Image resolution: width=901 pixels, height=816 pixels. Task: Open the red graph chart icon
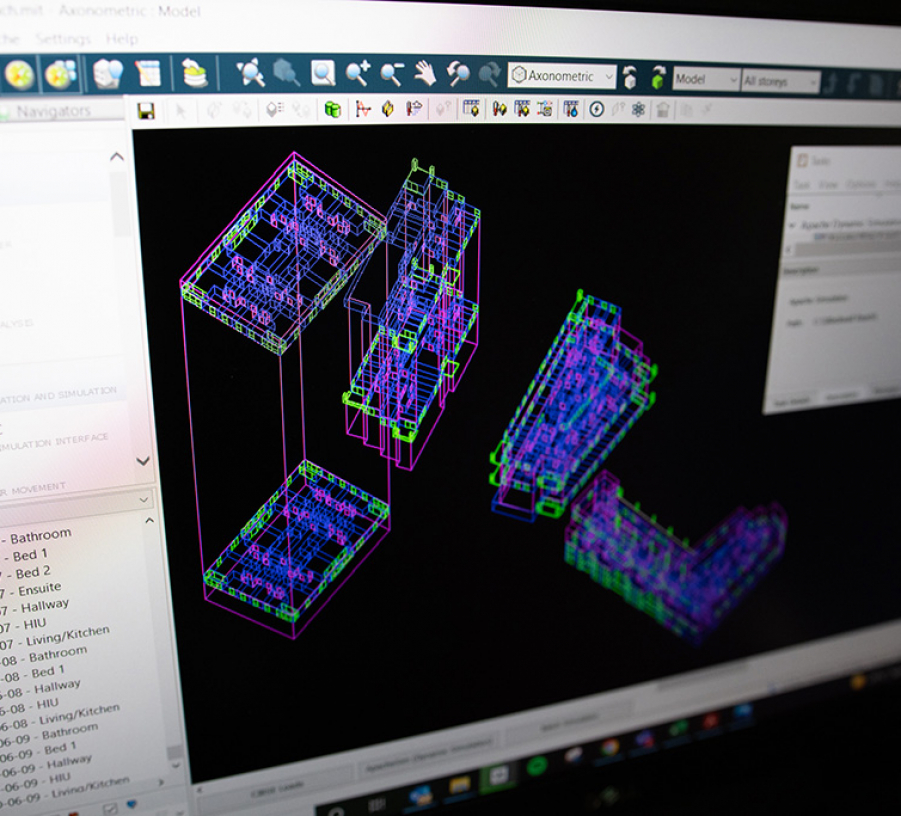click(363, 109)
